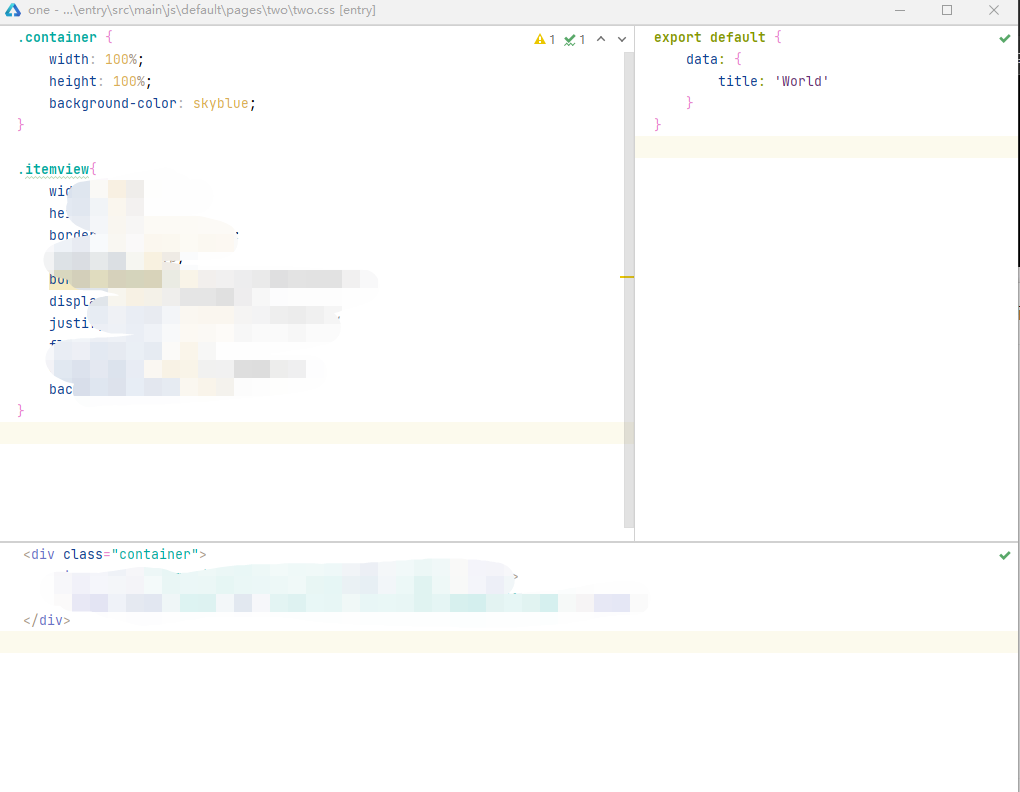Click the green typo inspection count icon
The width and height of the screenshot is (1020, 792).
(569, 39)
